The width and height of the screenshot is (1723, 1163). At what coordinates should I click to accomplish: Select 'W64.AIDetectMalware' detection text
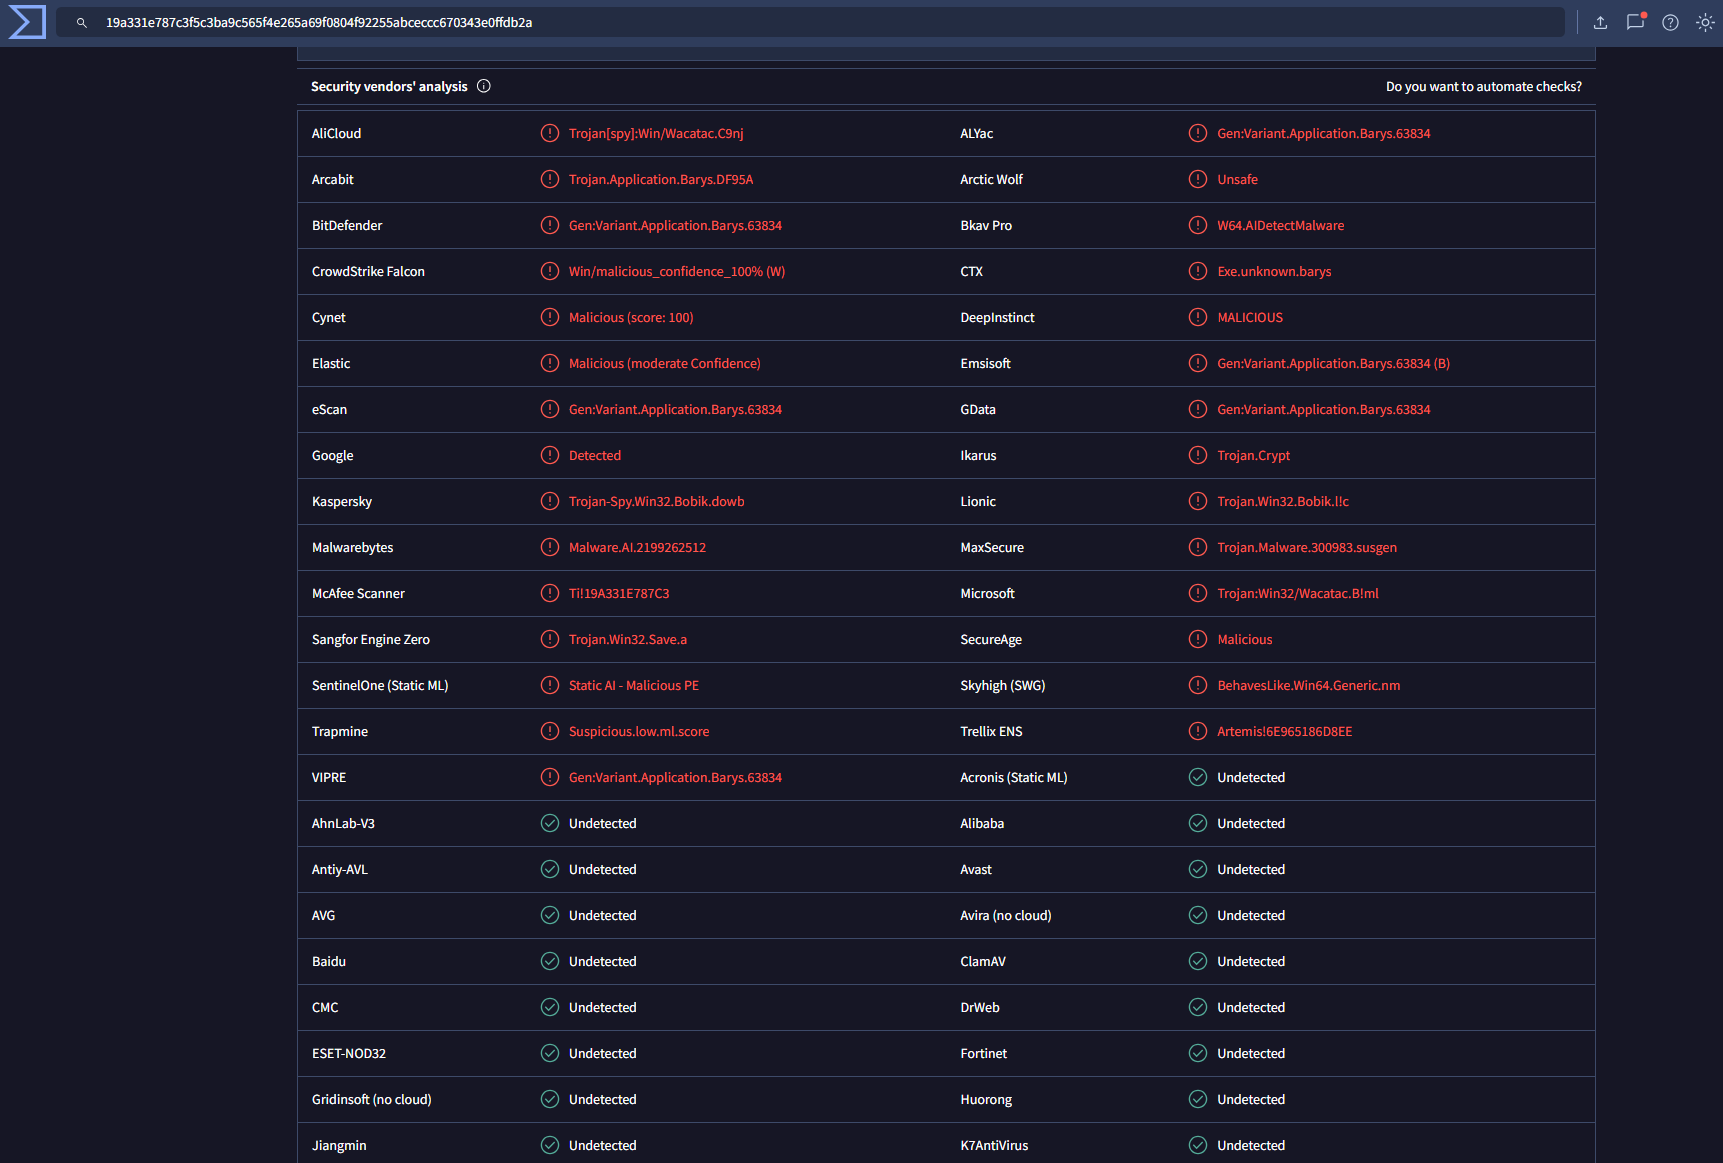(1280, 225)
